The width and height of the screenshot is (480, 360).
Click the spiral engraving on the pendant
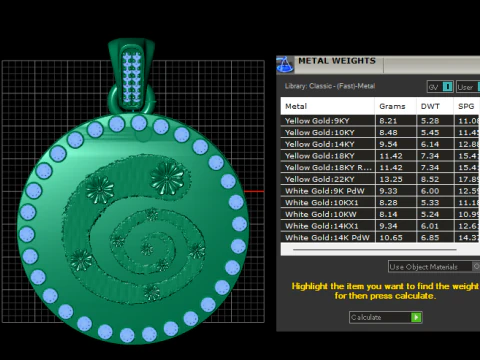pyautogui.click(x=133, y=230)
